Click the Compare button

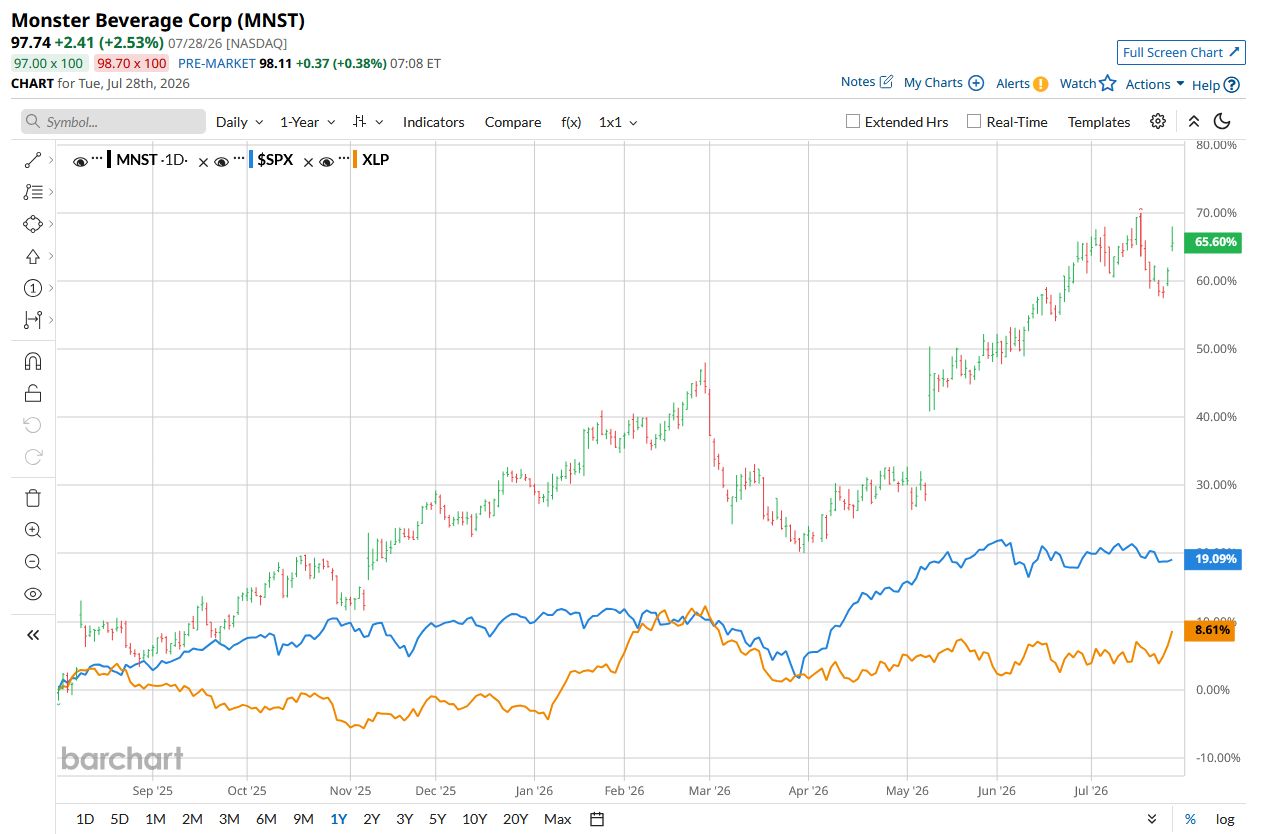click(513, 122)
